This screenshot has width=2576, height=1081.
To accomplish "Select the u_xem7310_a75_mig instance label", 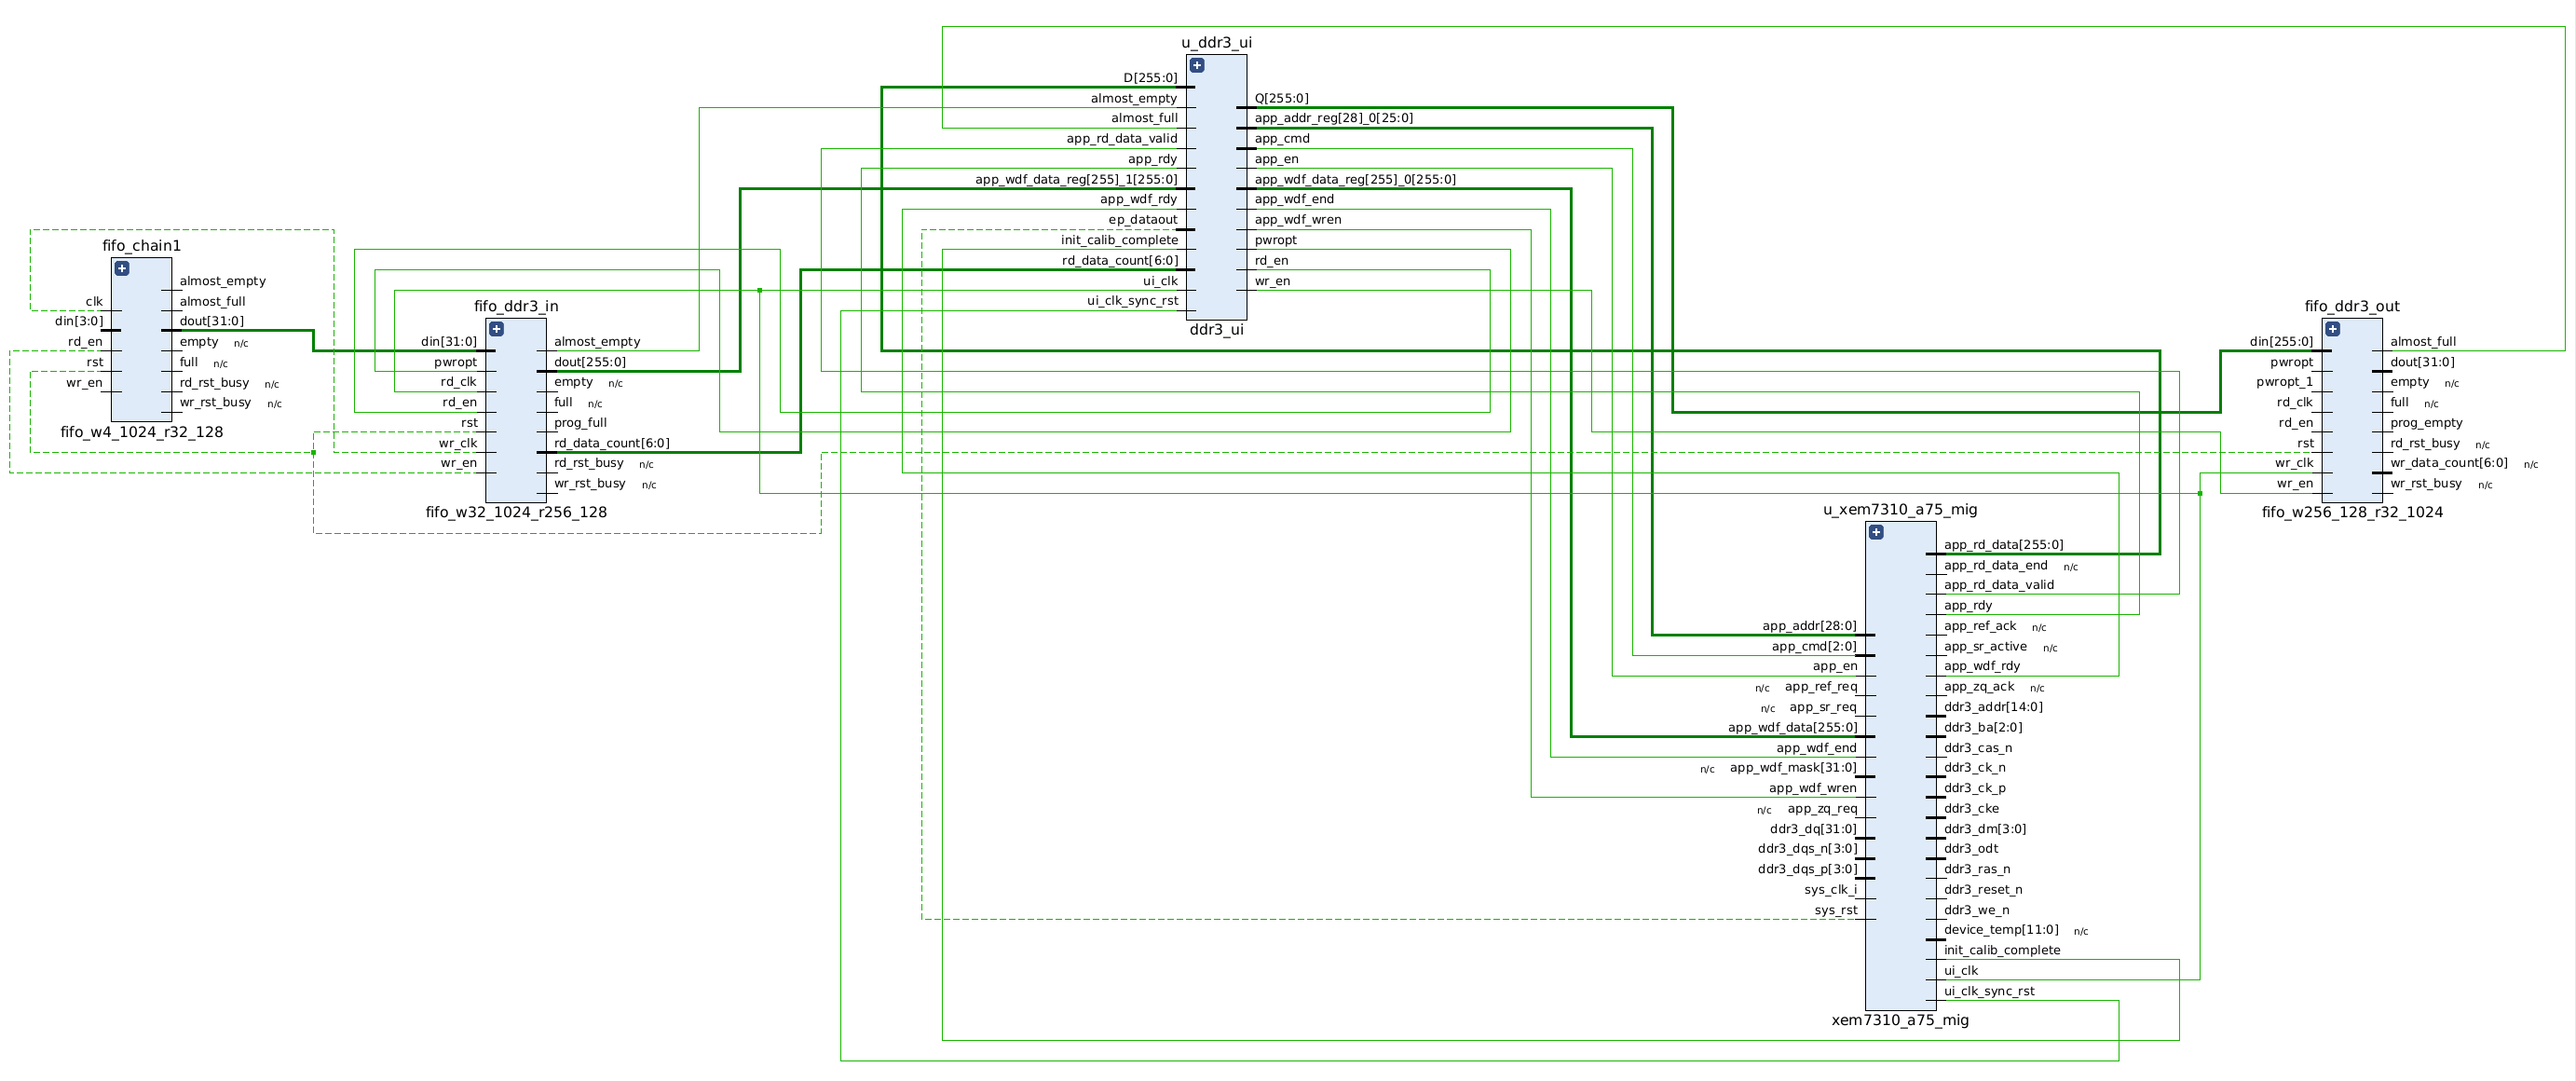I will pyautogui.click(x=1900, y=509).
